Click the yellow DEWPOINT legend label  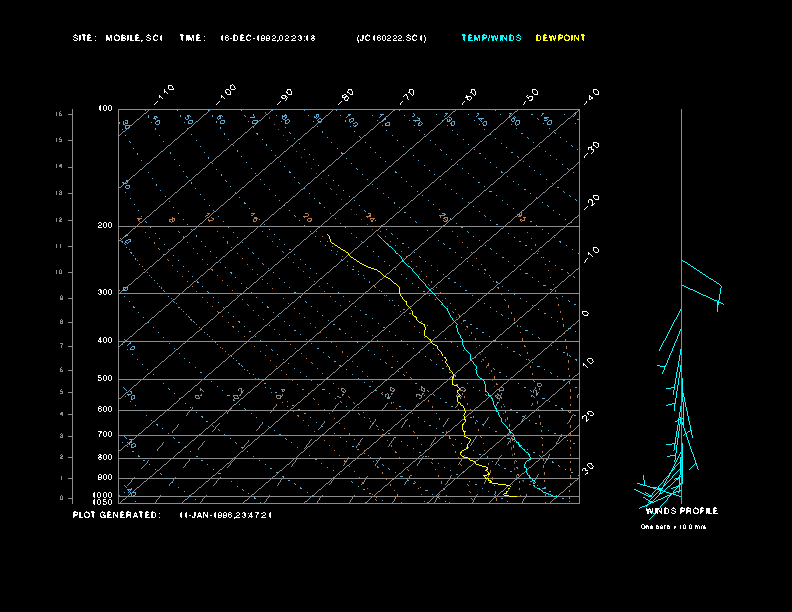(560, 38)
